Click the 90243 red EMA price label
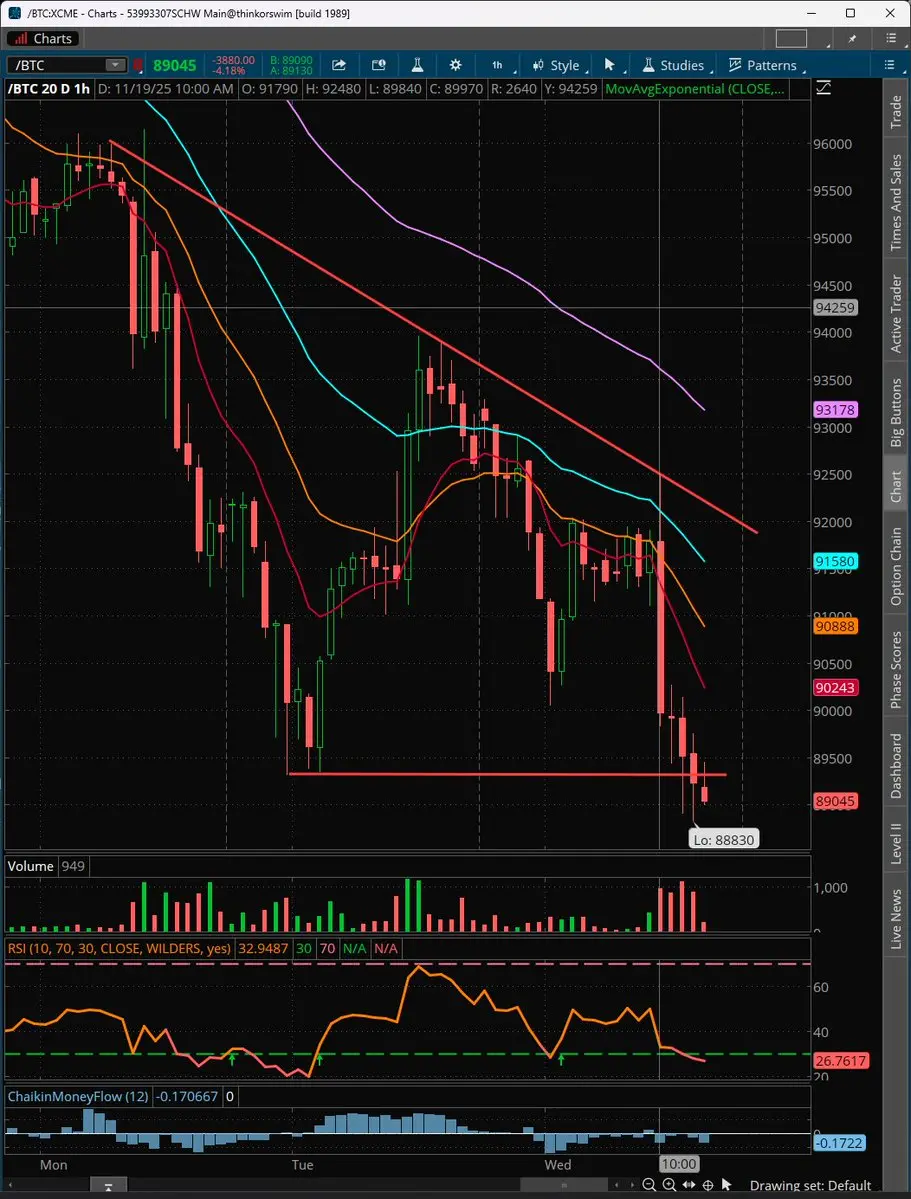Screen dimensions: 911x1199 point(835,687)
